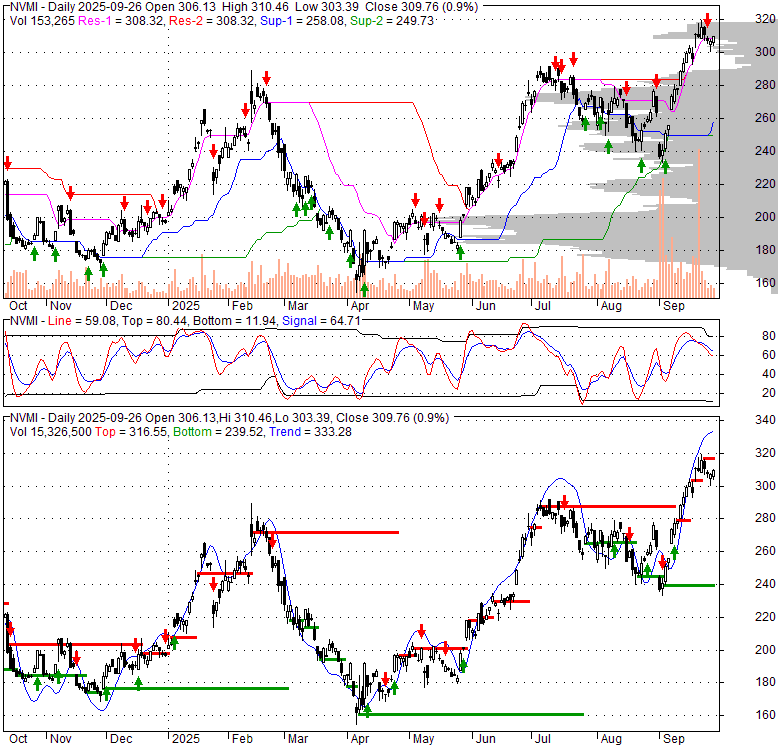Screen dimensions: 780x745
Task: Click the Jun month label under bottom chart
Action: click(x=486, y=739)
